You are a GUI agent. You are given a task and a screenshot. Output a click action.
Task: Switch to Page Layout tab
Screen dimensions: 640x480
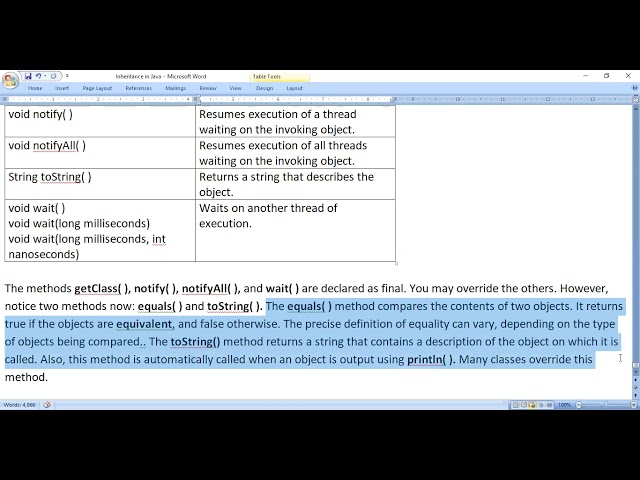coord(97,88)
